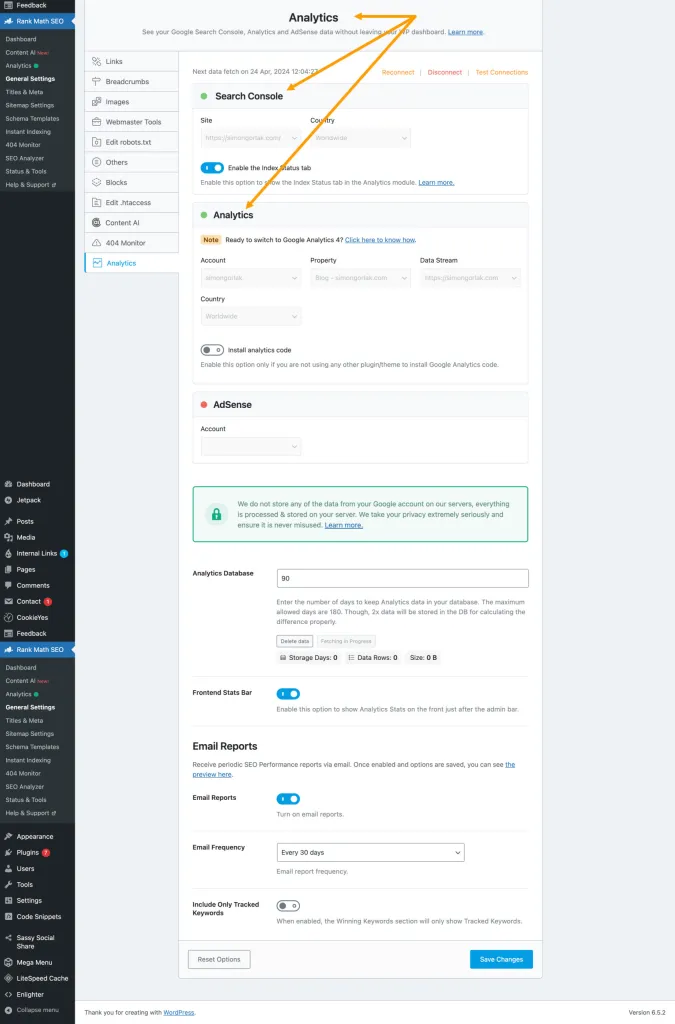Click 'Click here to know how' link
This screenshot has width=675, height=1024.
tap(380, 240)
